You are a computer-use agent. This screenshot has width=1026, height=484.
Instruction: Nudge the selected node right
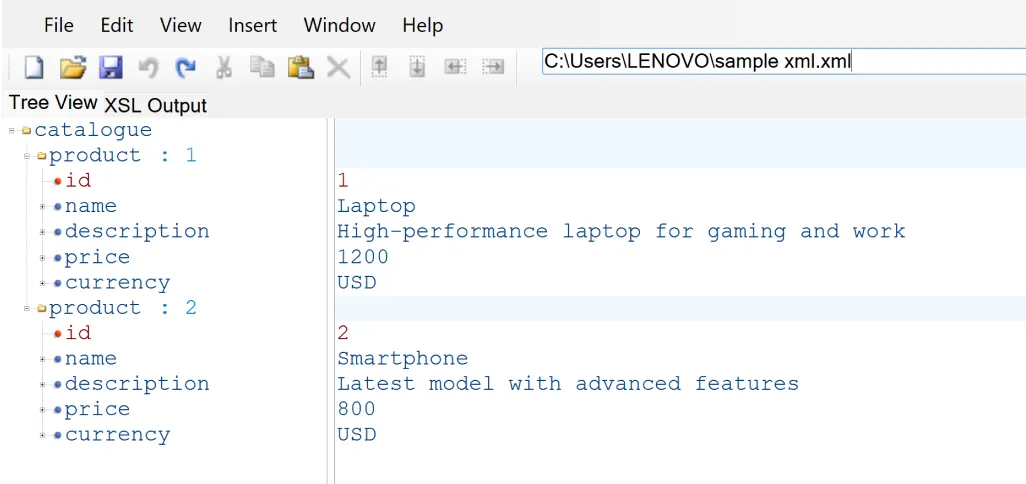[x=493, y=67]
